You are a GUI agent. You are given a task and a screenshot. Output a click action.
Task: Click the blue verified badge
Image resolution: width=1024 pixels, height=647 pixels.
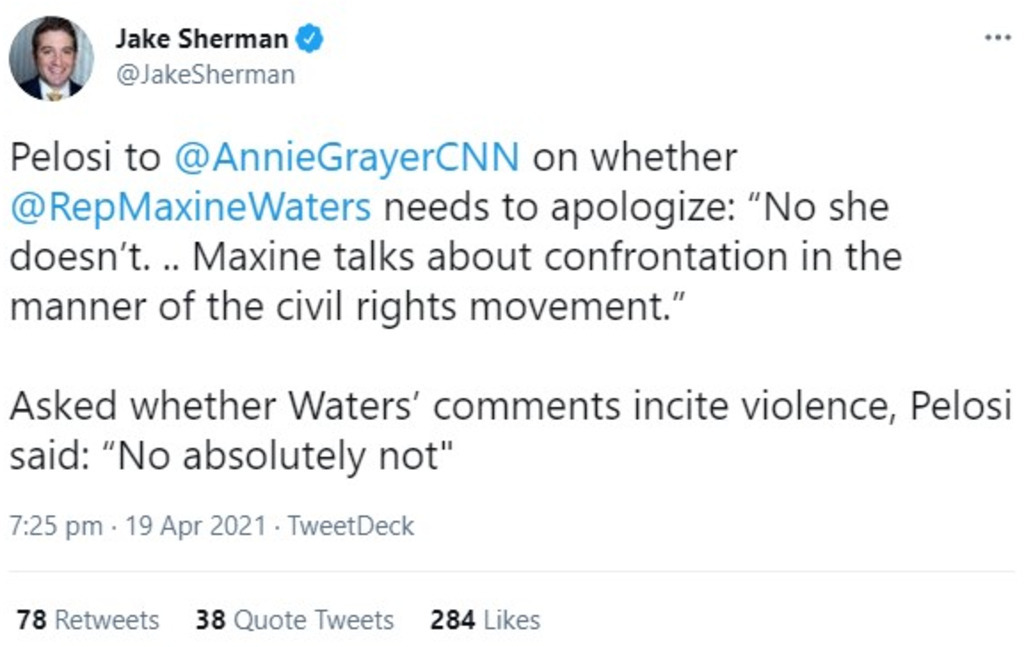point(311,39)
